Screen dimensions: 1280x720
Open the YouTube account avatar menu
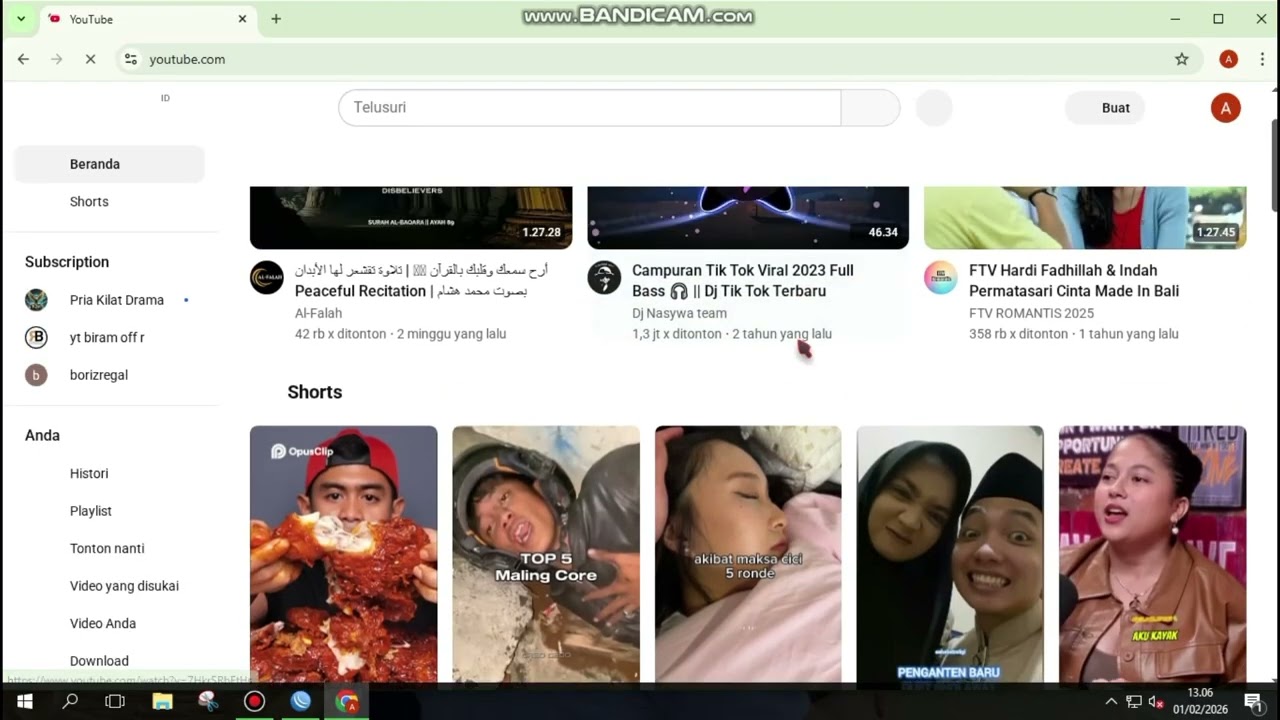(1226, 108)
